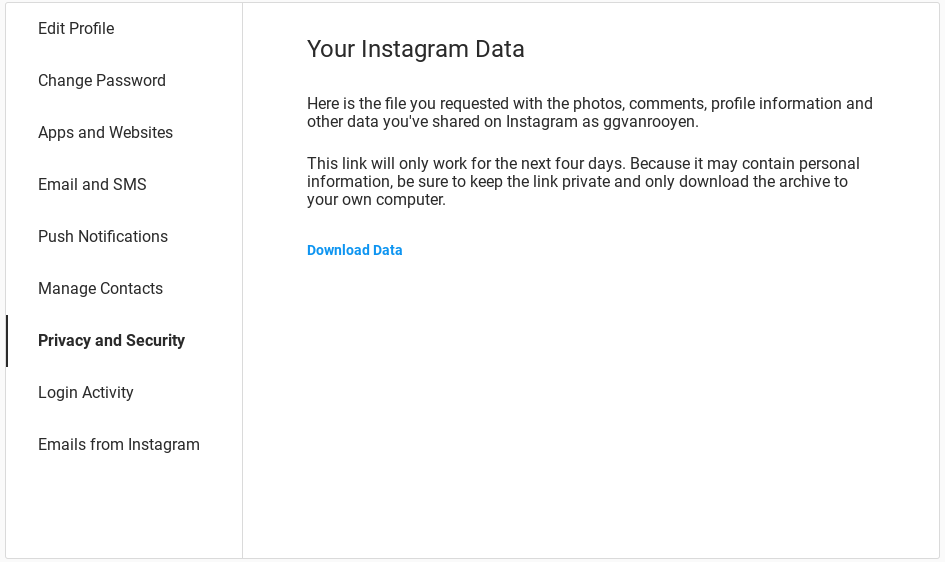
Task: Select Apps and Websites in sidebar
Action: (x=105, y=133)
